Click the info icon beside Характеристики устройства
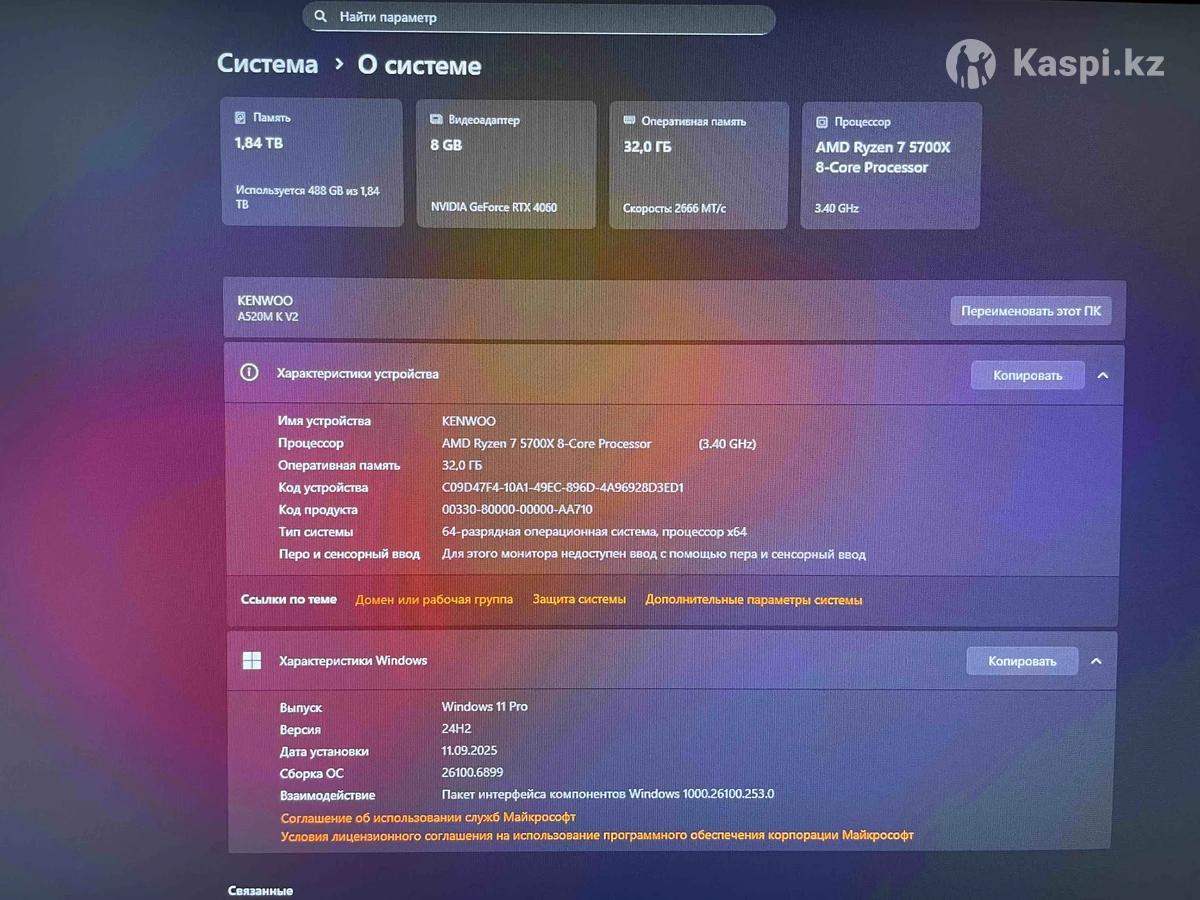 250,373
